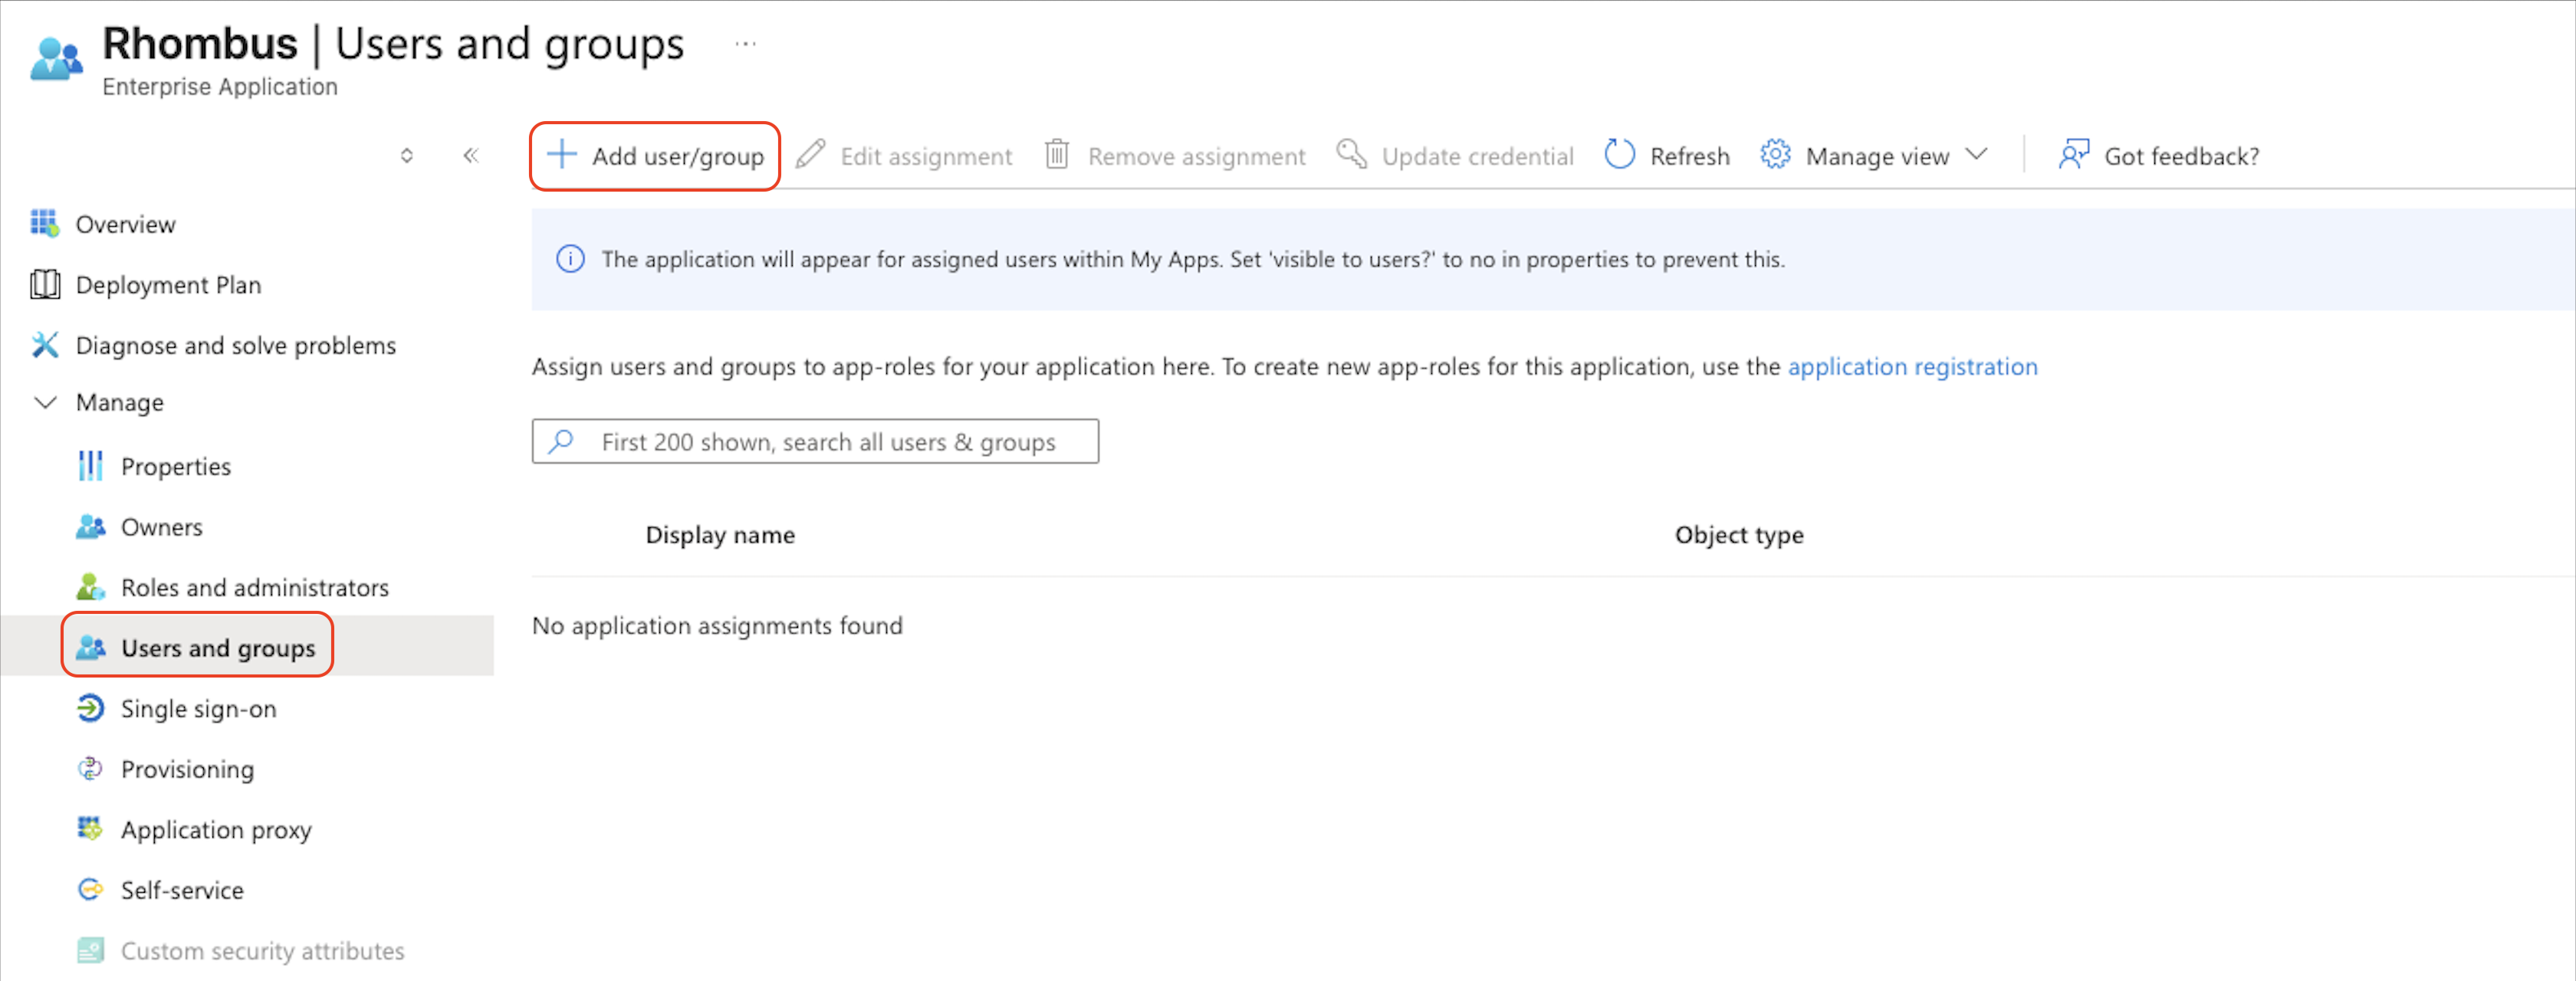Click the users & groups search field
2576x981 pixels.
815,441
